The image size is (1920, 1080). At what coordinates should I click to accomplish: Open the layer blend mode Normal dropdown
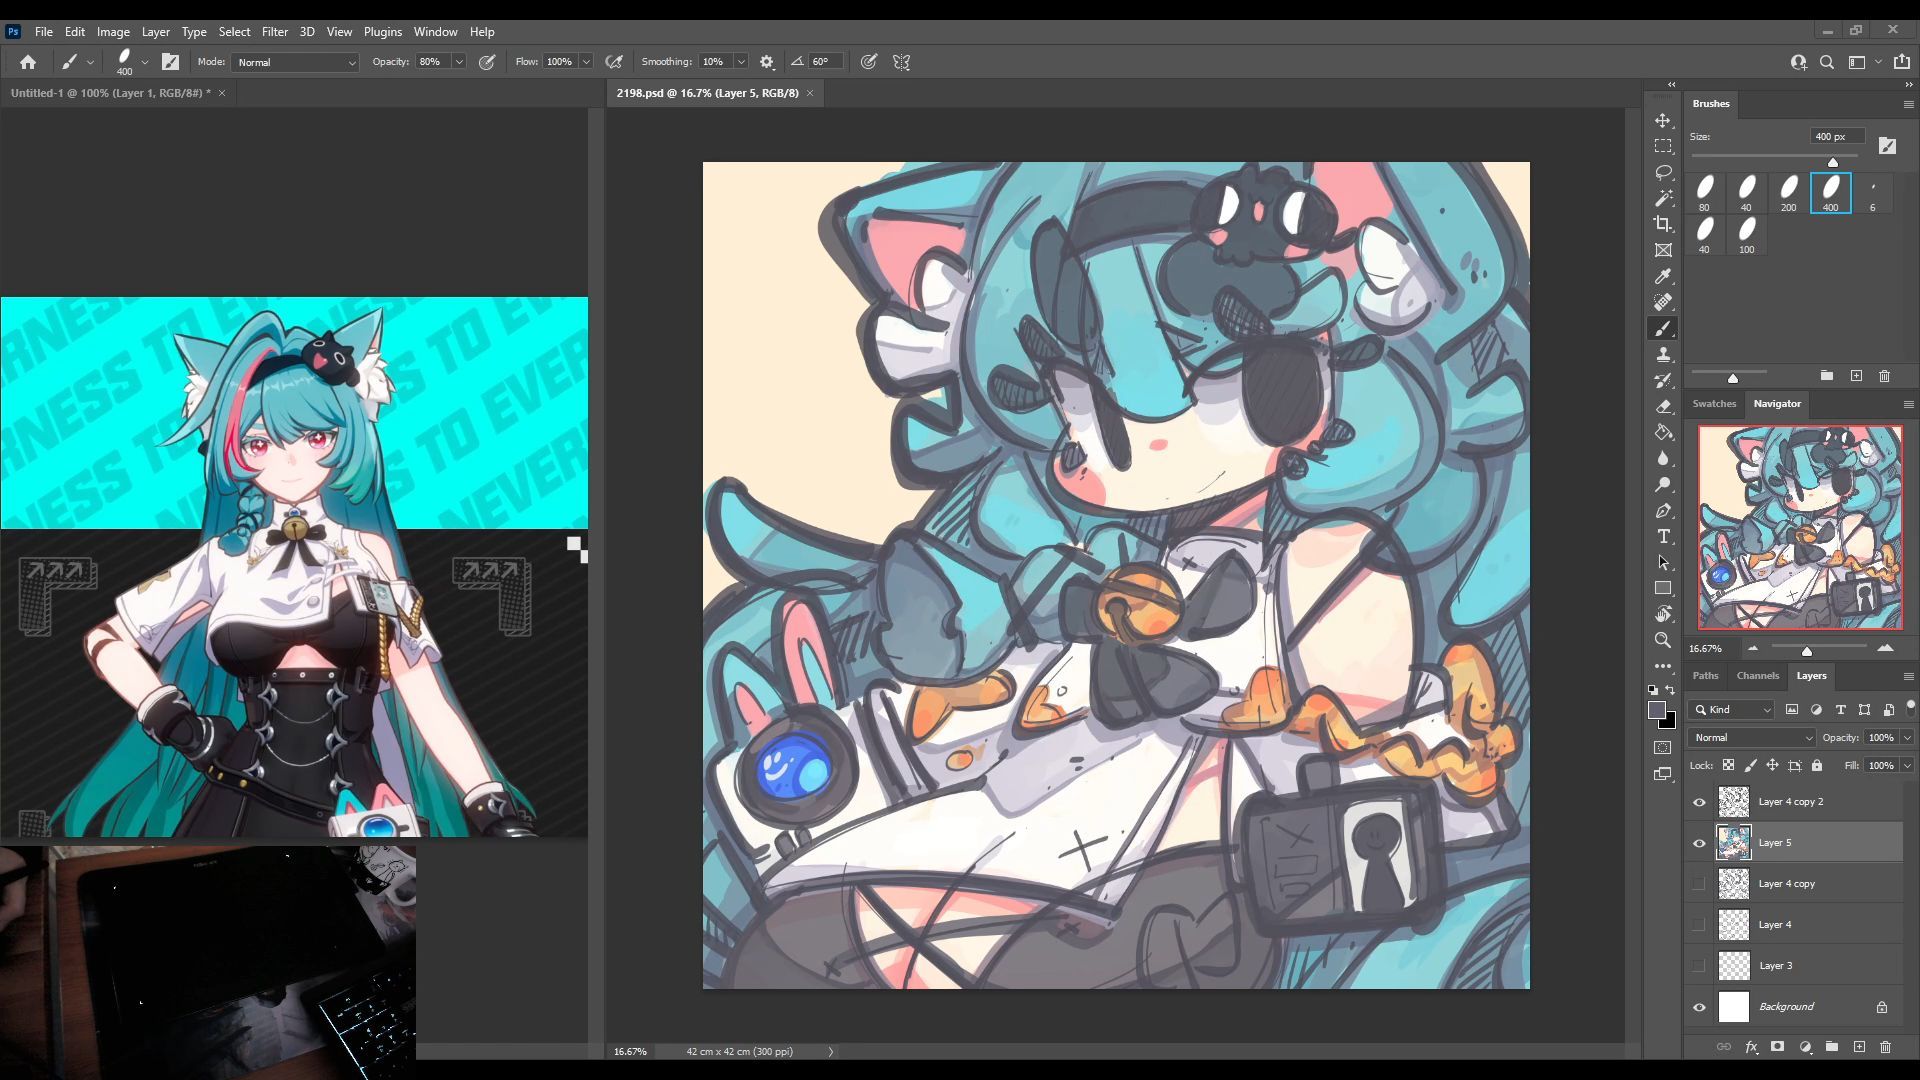point(1752,738)
